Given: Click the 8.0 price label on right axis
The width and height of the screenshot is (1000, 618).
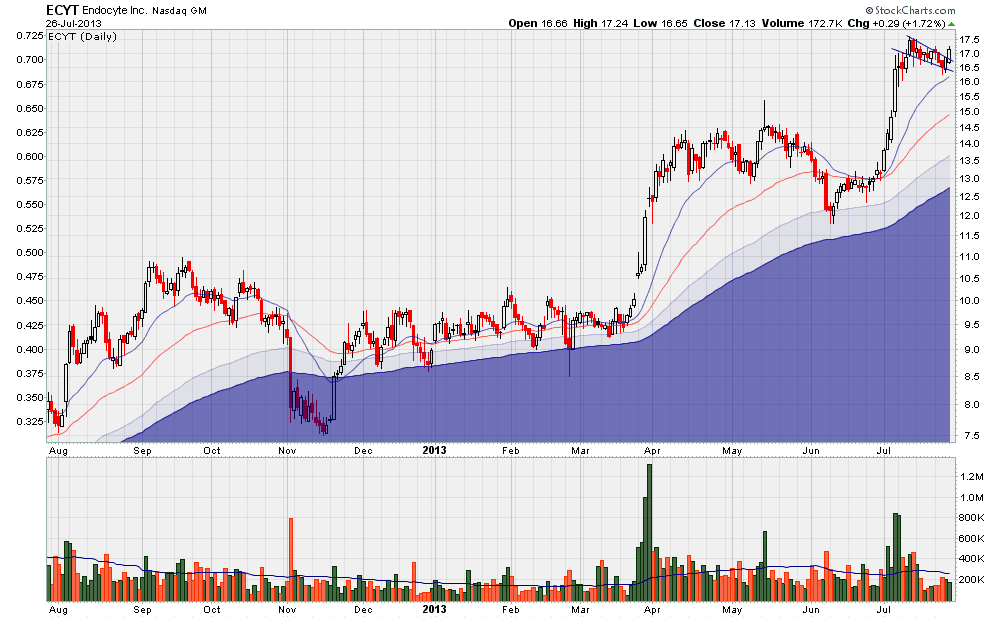Looking at the screenshot, I should click(x=971, y=404).
